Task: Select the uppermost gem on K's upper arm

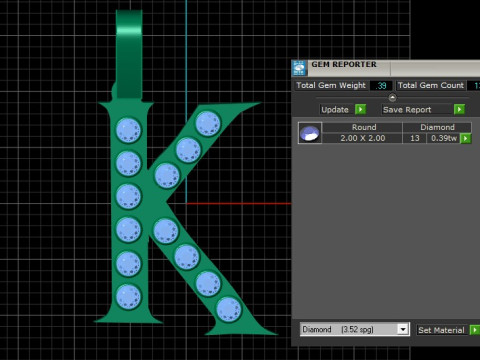Action: coord(208,124)
